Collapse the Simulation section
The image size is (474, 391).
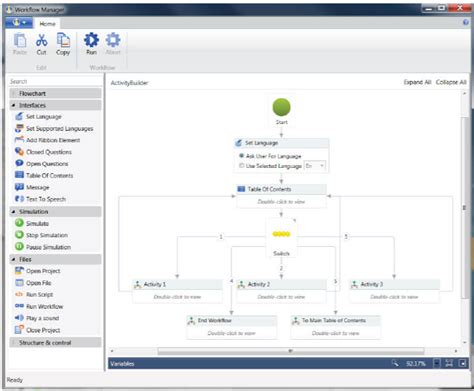click(13, 212)
